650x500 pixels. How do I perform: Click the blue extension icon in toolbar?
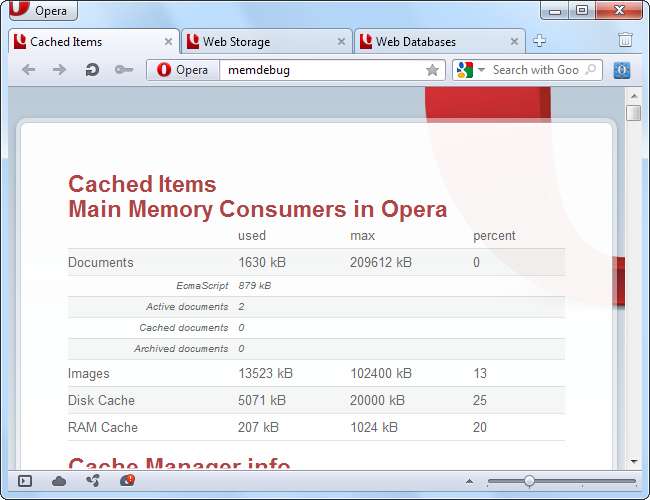point(622,70)
